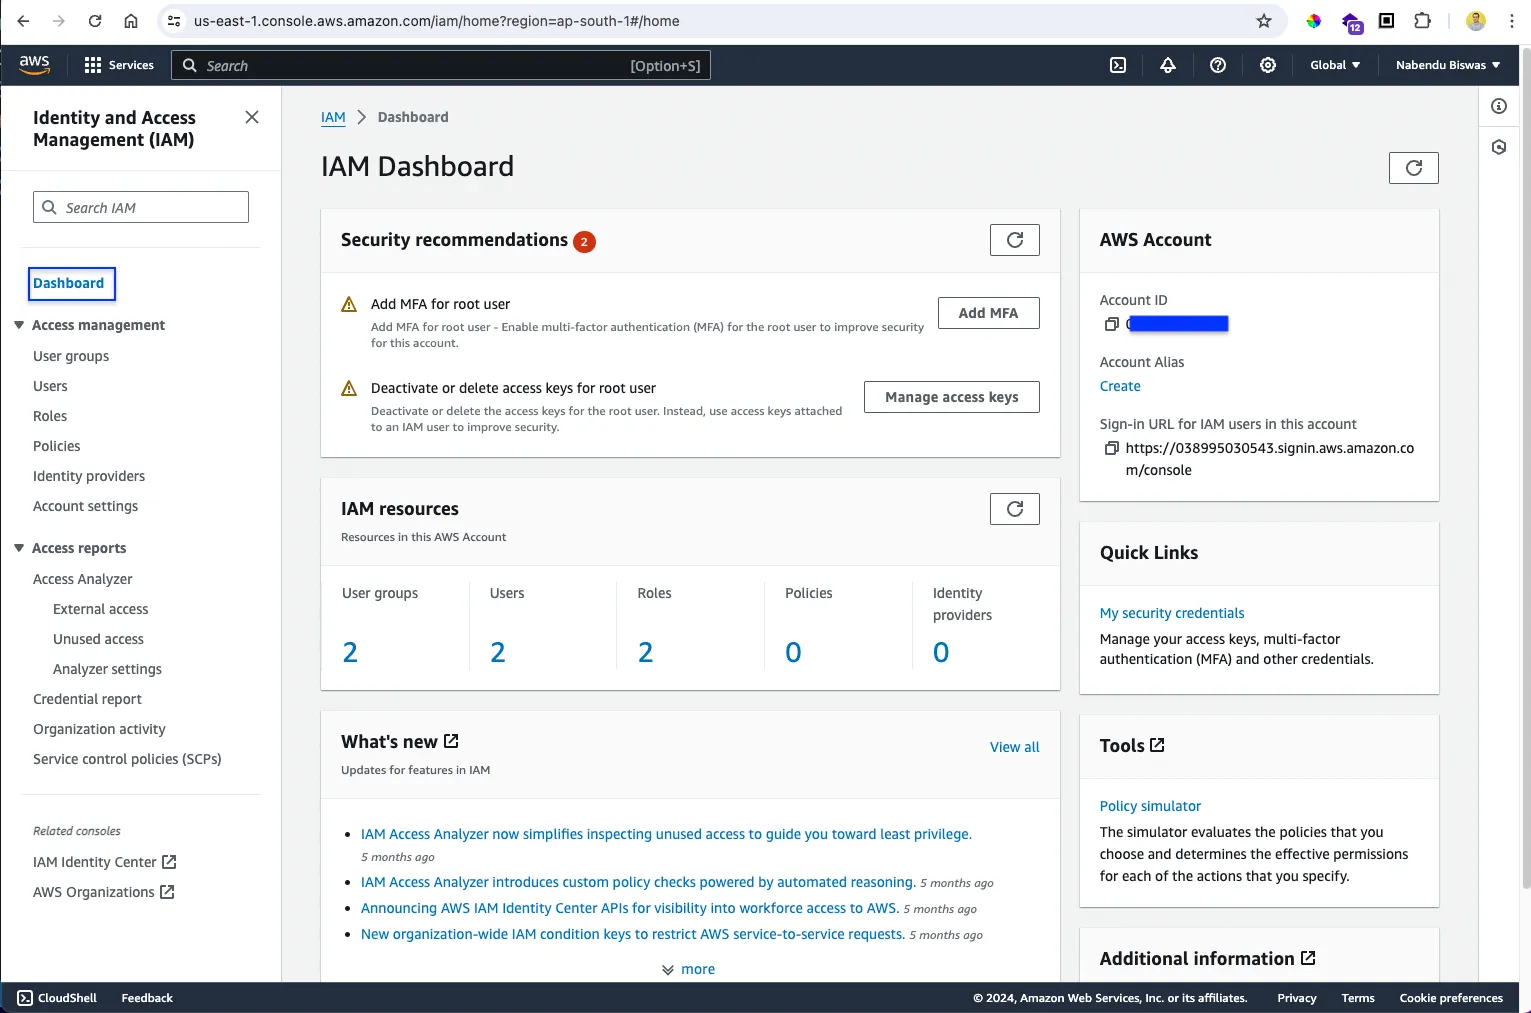
Task: Open Roles in the sidebar
Action: point(50,416)
